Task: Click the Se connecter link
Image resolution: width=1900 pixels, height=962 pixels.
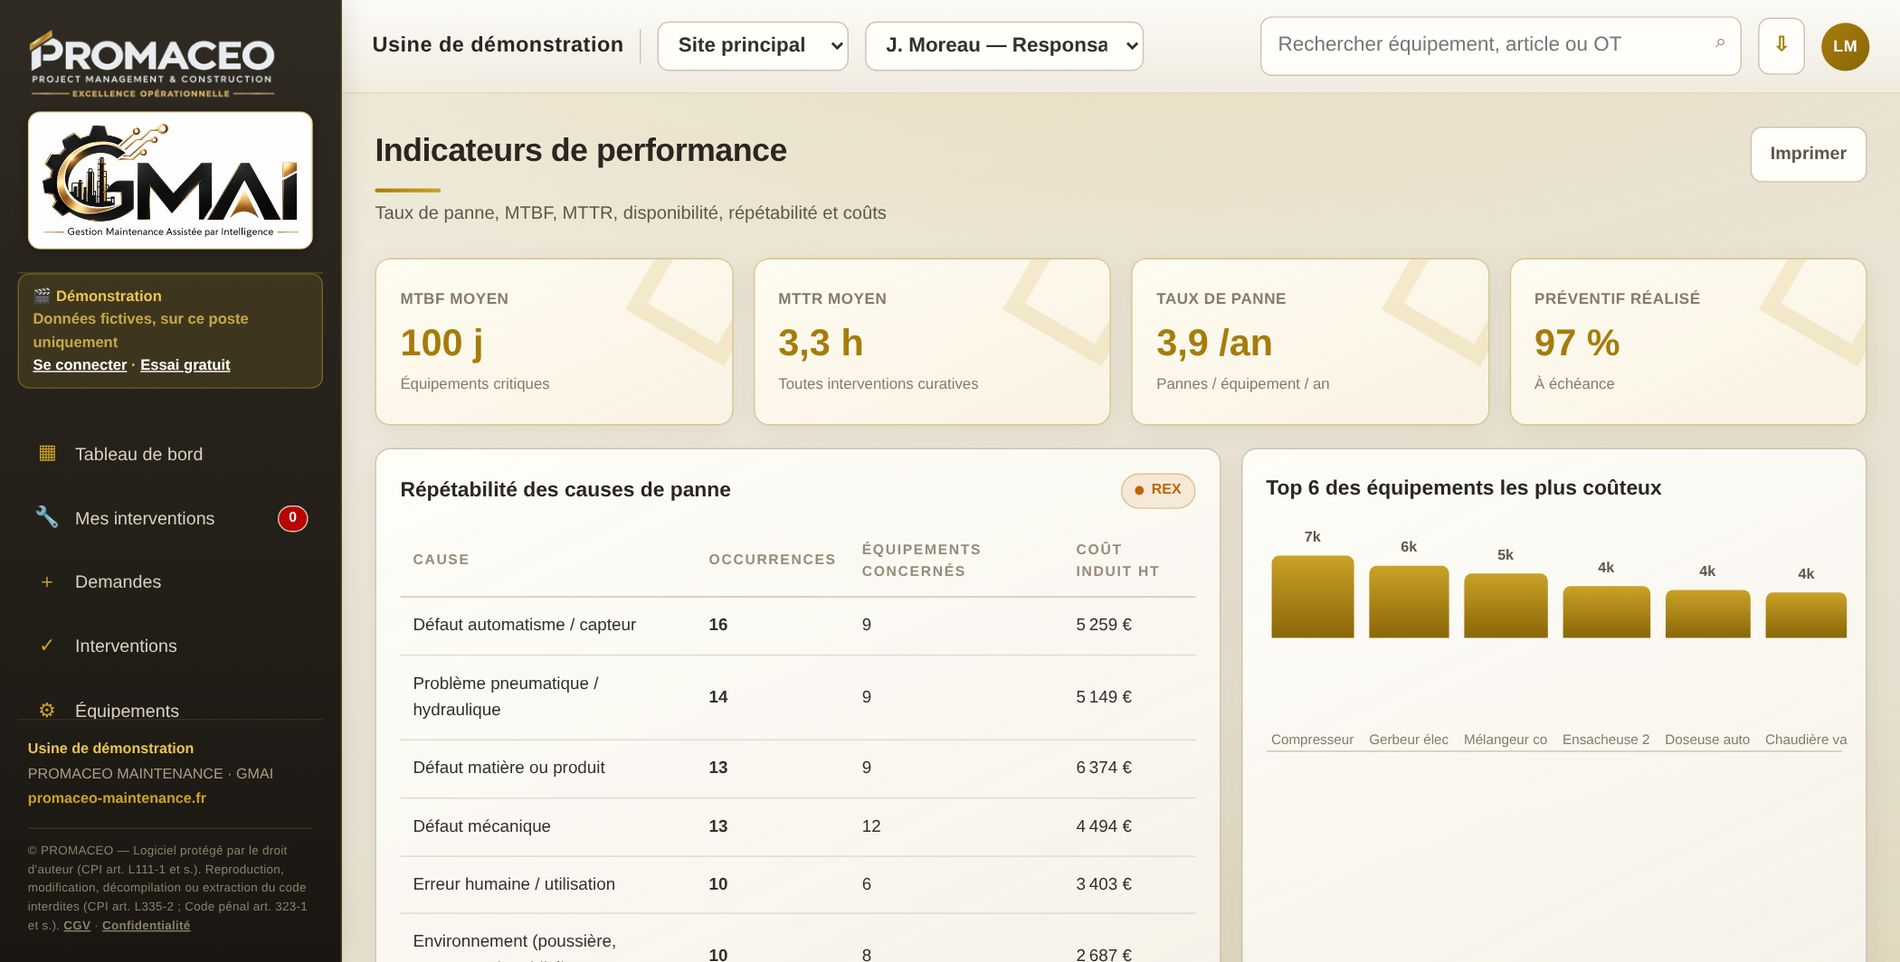Action: tap(80, 365)
